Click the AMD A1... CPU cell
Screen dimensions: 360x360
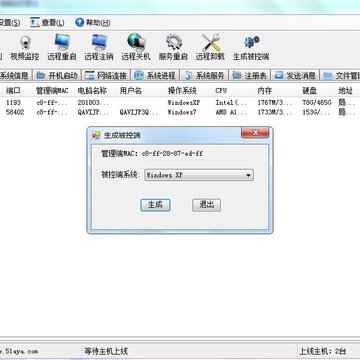[x=231, y=112]
